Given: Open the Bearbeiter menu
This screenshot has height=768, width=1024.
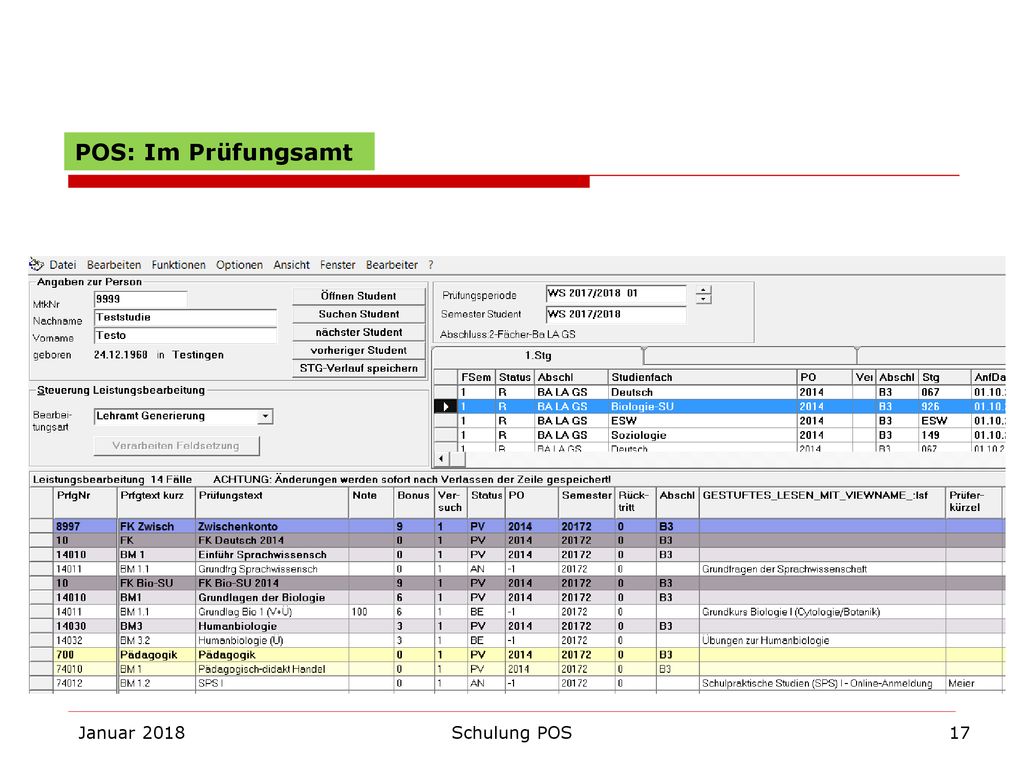Looking at the screenshot, I should pos(391,264).
